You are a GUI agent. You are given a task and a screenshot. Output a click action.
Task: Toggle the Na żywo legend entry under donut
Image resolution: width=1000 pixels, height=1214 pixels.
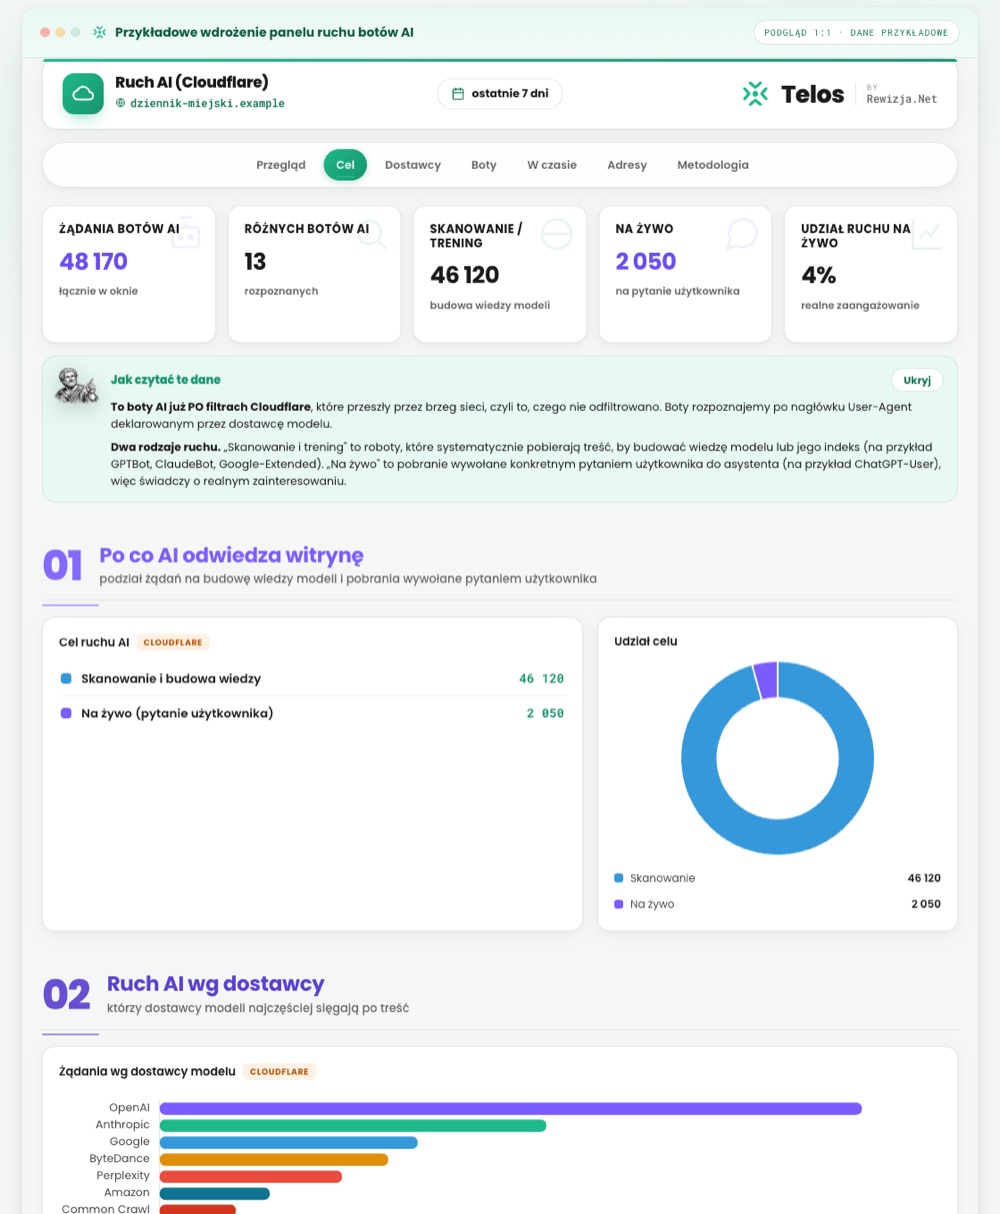pyautogui.click(x=645, y=904)
